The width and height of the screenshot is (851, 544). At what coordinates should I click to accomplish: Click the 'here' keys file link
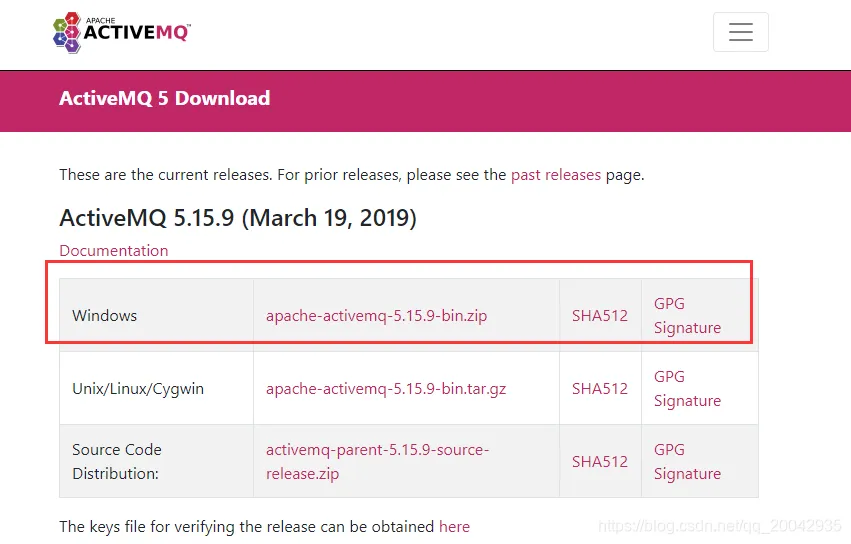[454, 526]
